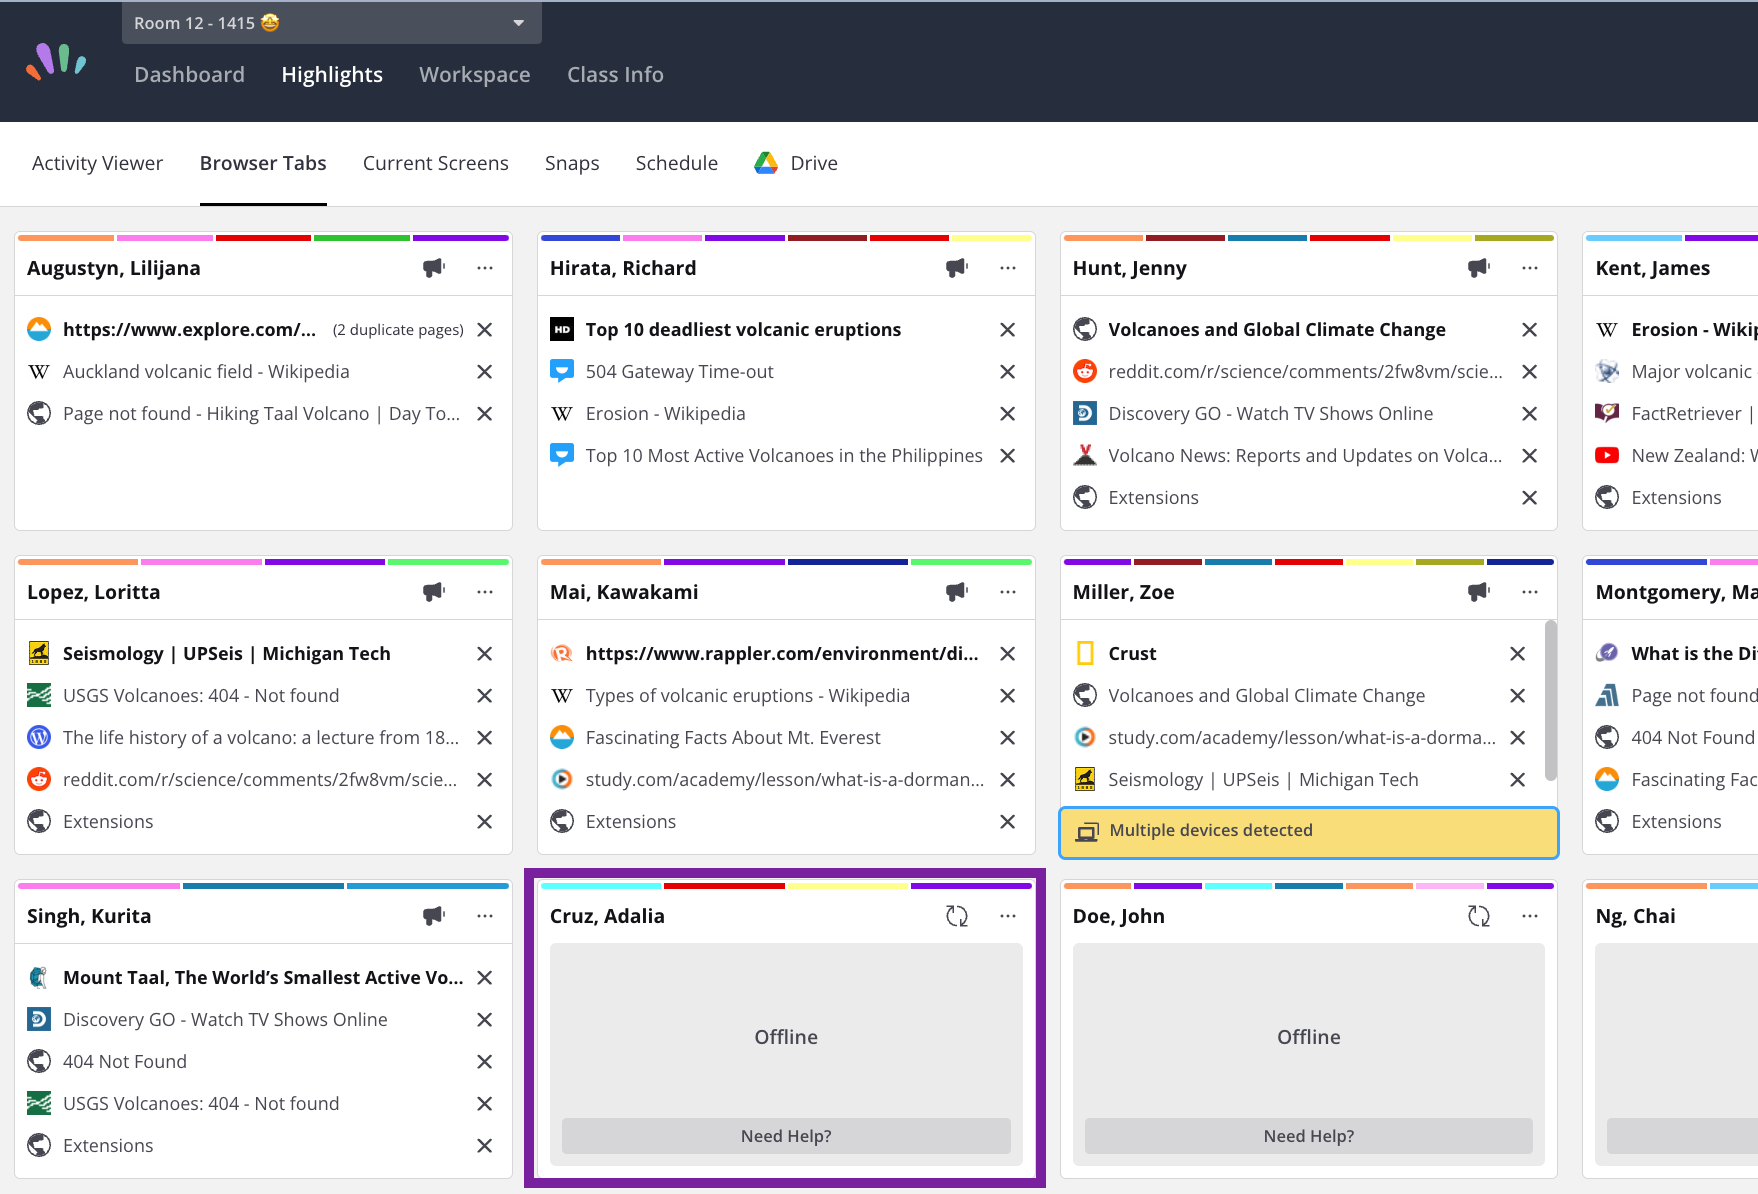Close Augustyn's explore.com duplicate tab

[485, 330]
